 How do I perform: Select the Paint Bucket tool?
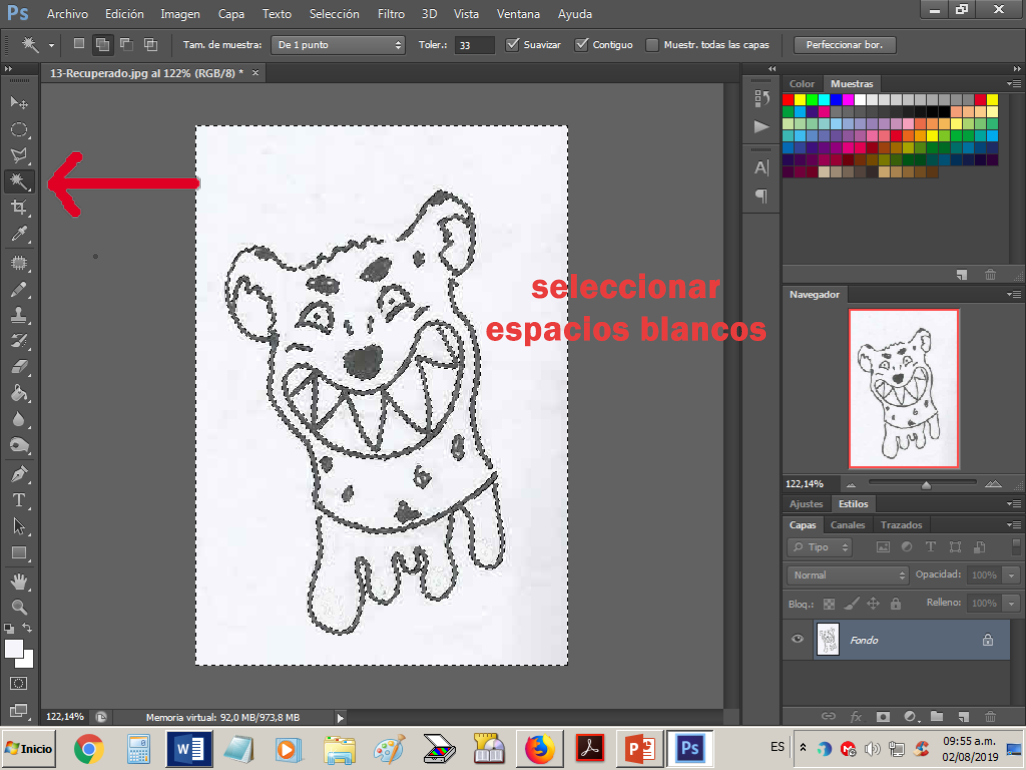[x=19, y=393]
